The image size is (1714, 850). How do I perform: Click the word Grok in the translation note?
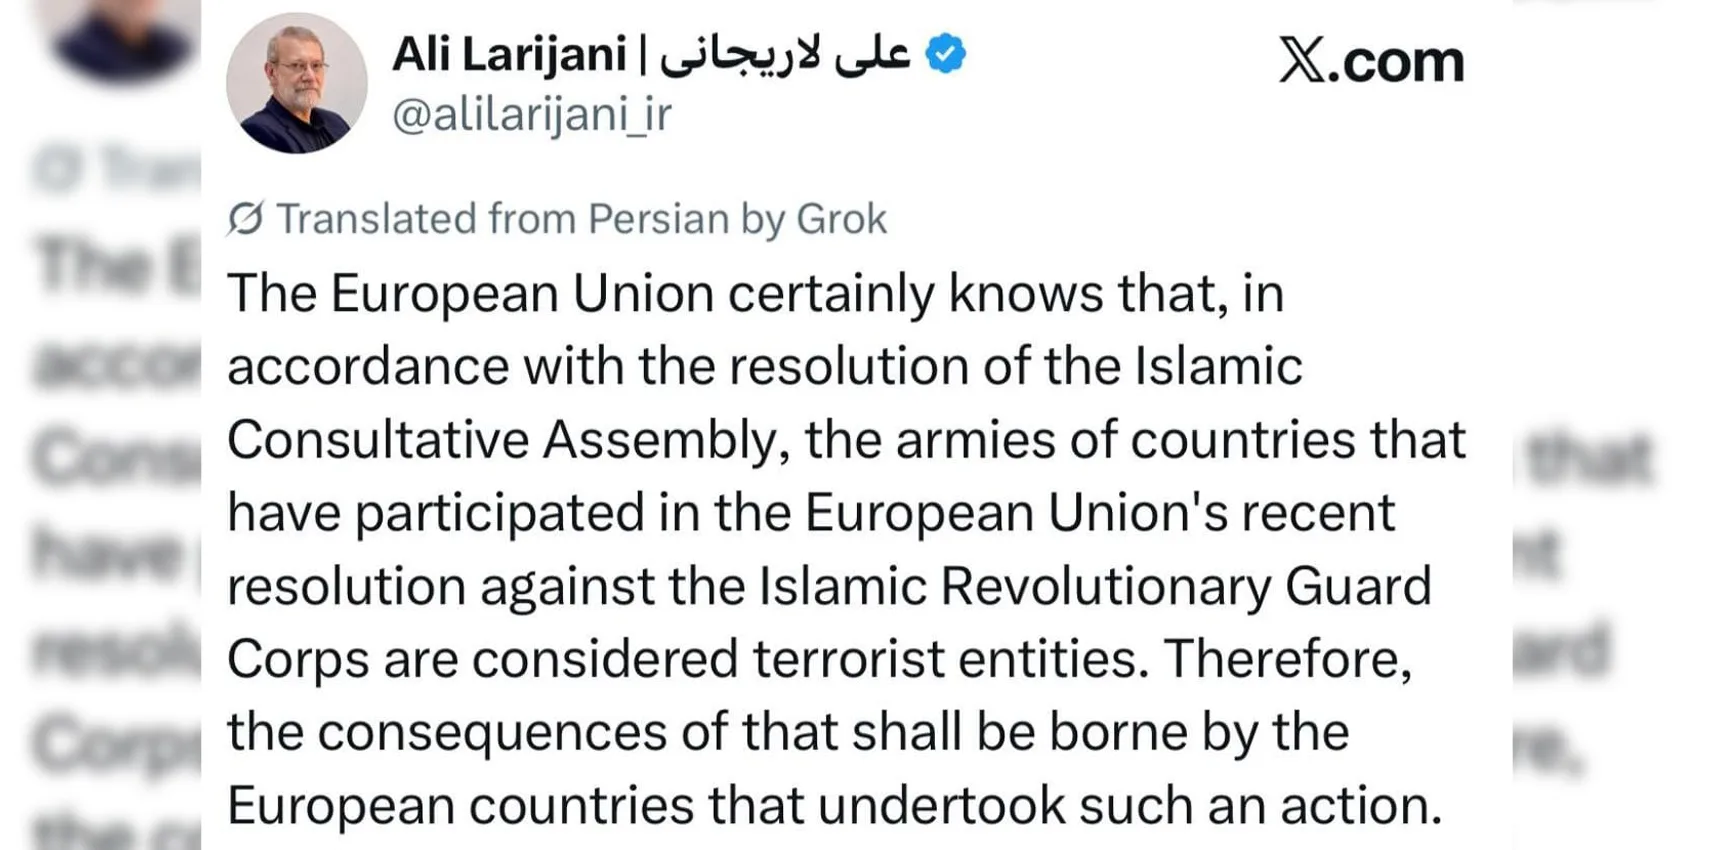pos(841,219)
